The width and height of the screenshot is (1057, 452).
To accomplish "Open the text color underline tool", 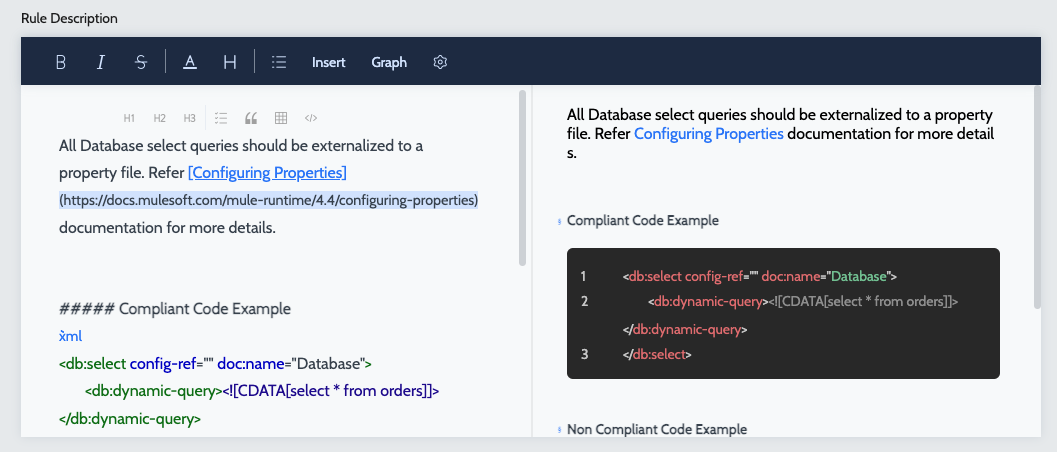I will (190, 63).
